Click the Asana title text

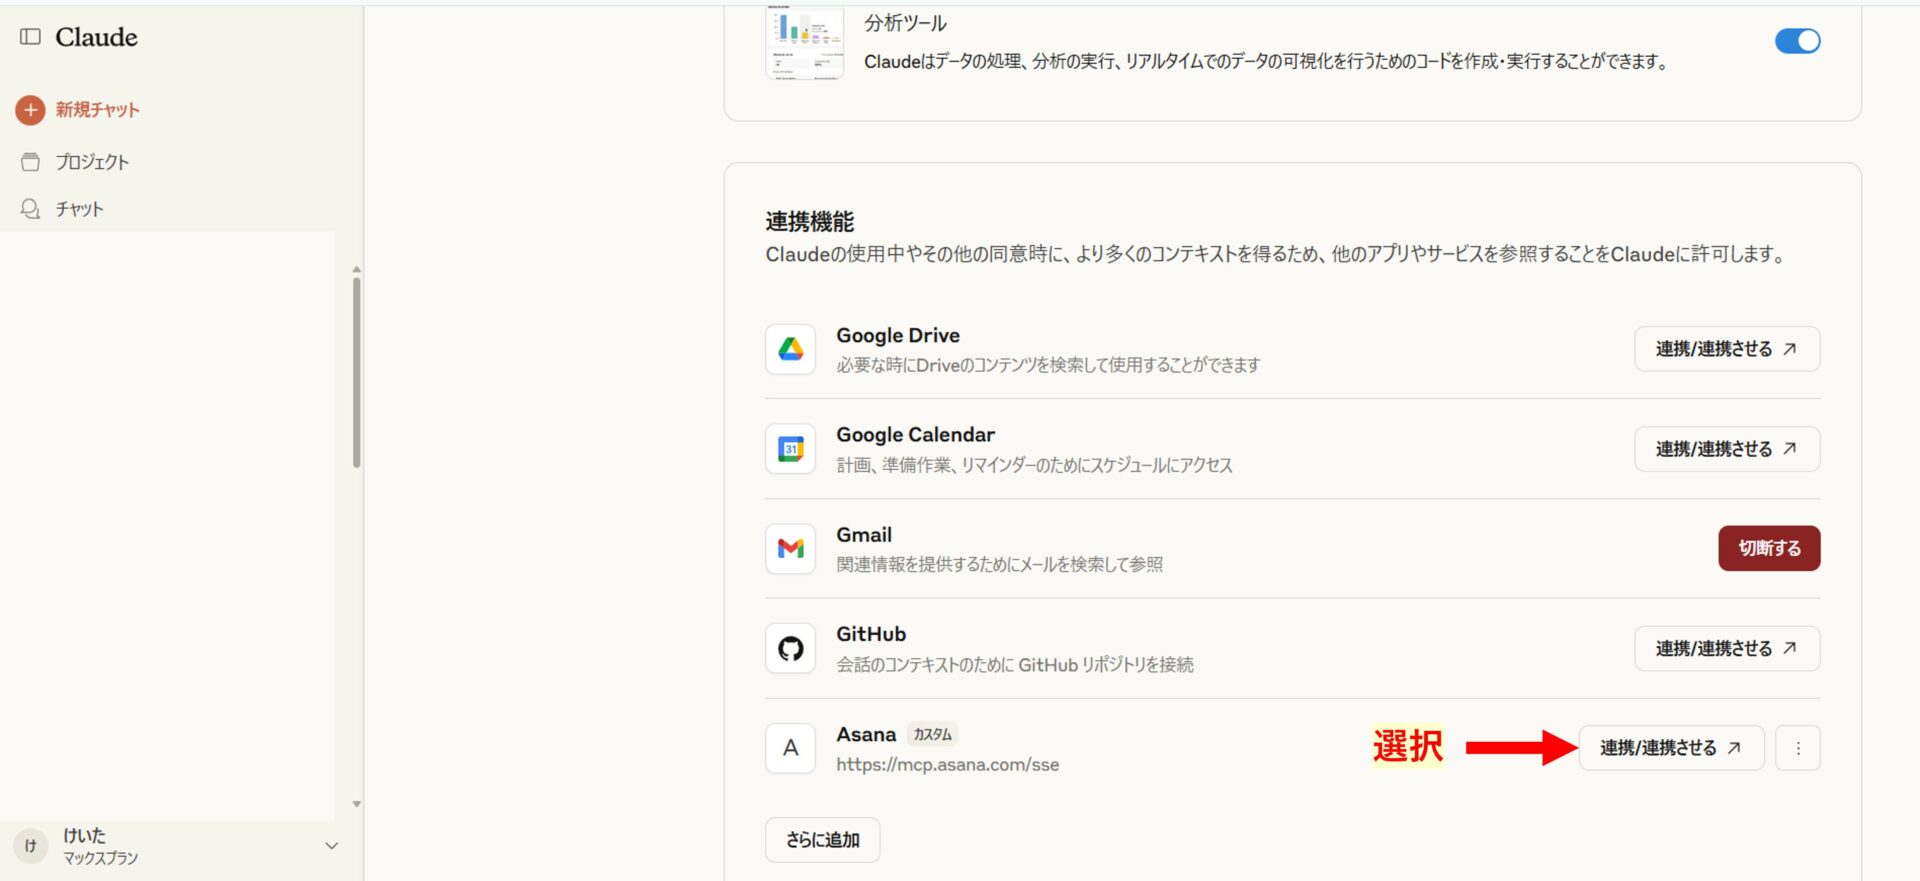(866, 734)
